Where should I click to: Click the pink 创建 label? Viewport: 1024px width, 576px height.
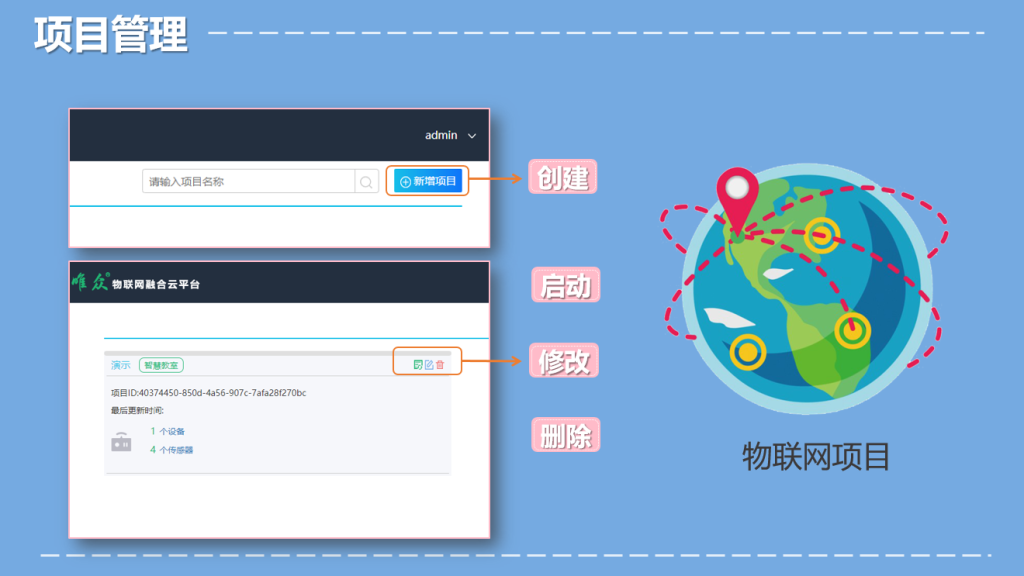563,177
